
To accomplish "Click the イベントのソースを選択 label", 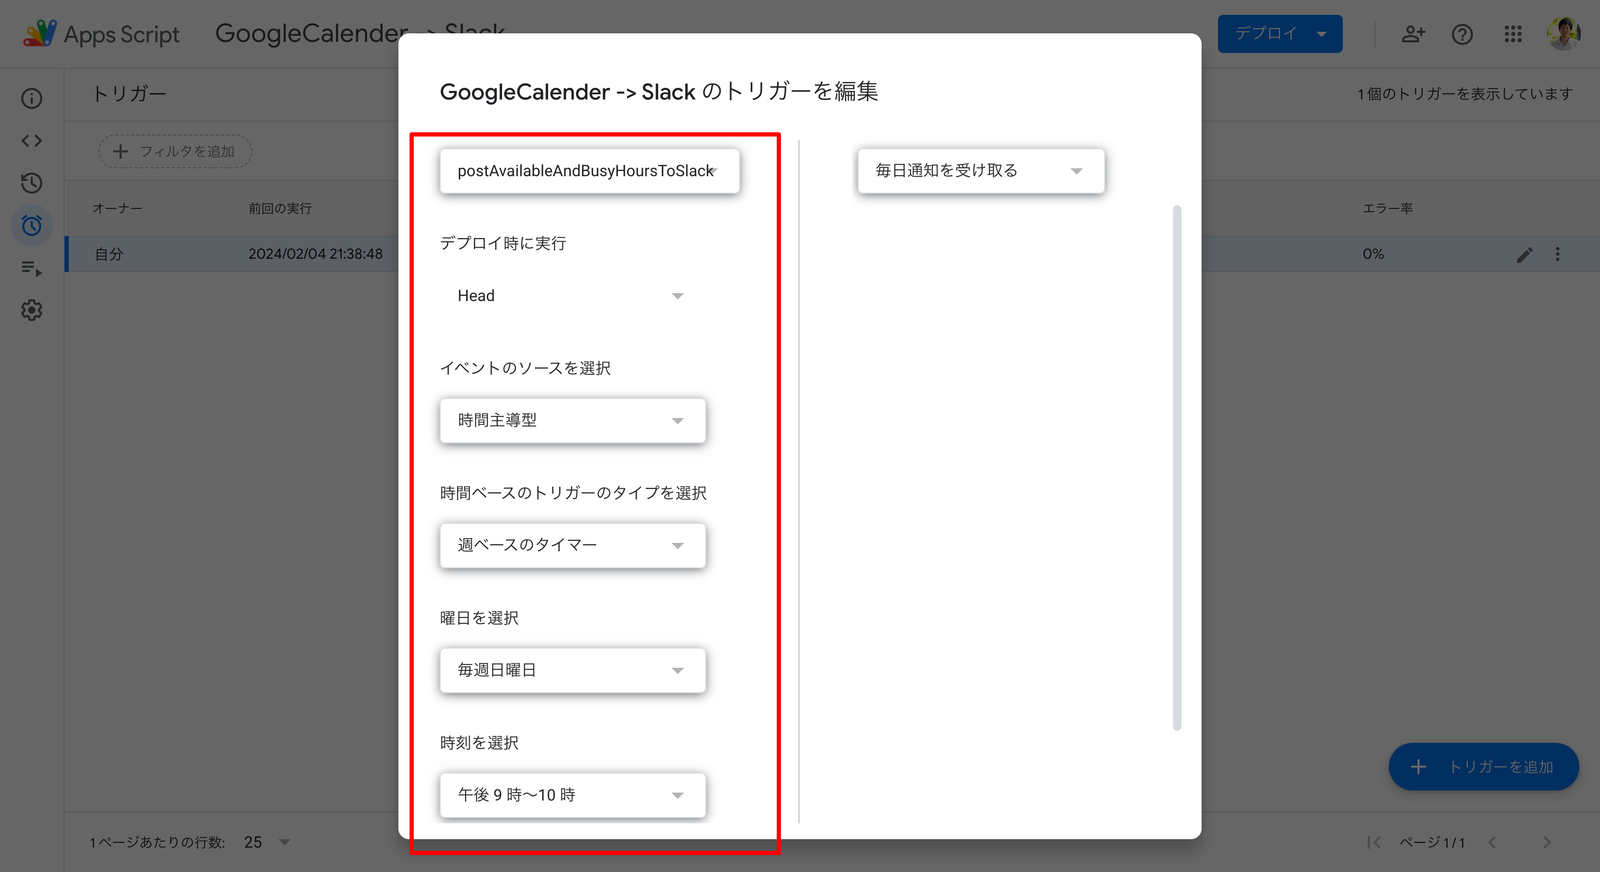I will click(x=525, y=368).
